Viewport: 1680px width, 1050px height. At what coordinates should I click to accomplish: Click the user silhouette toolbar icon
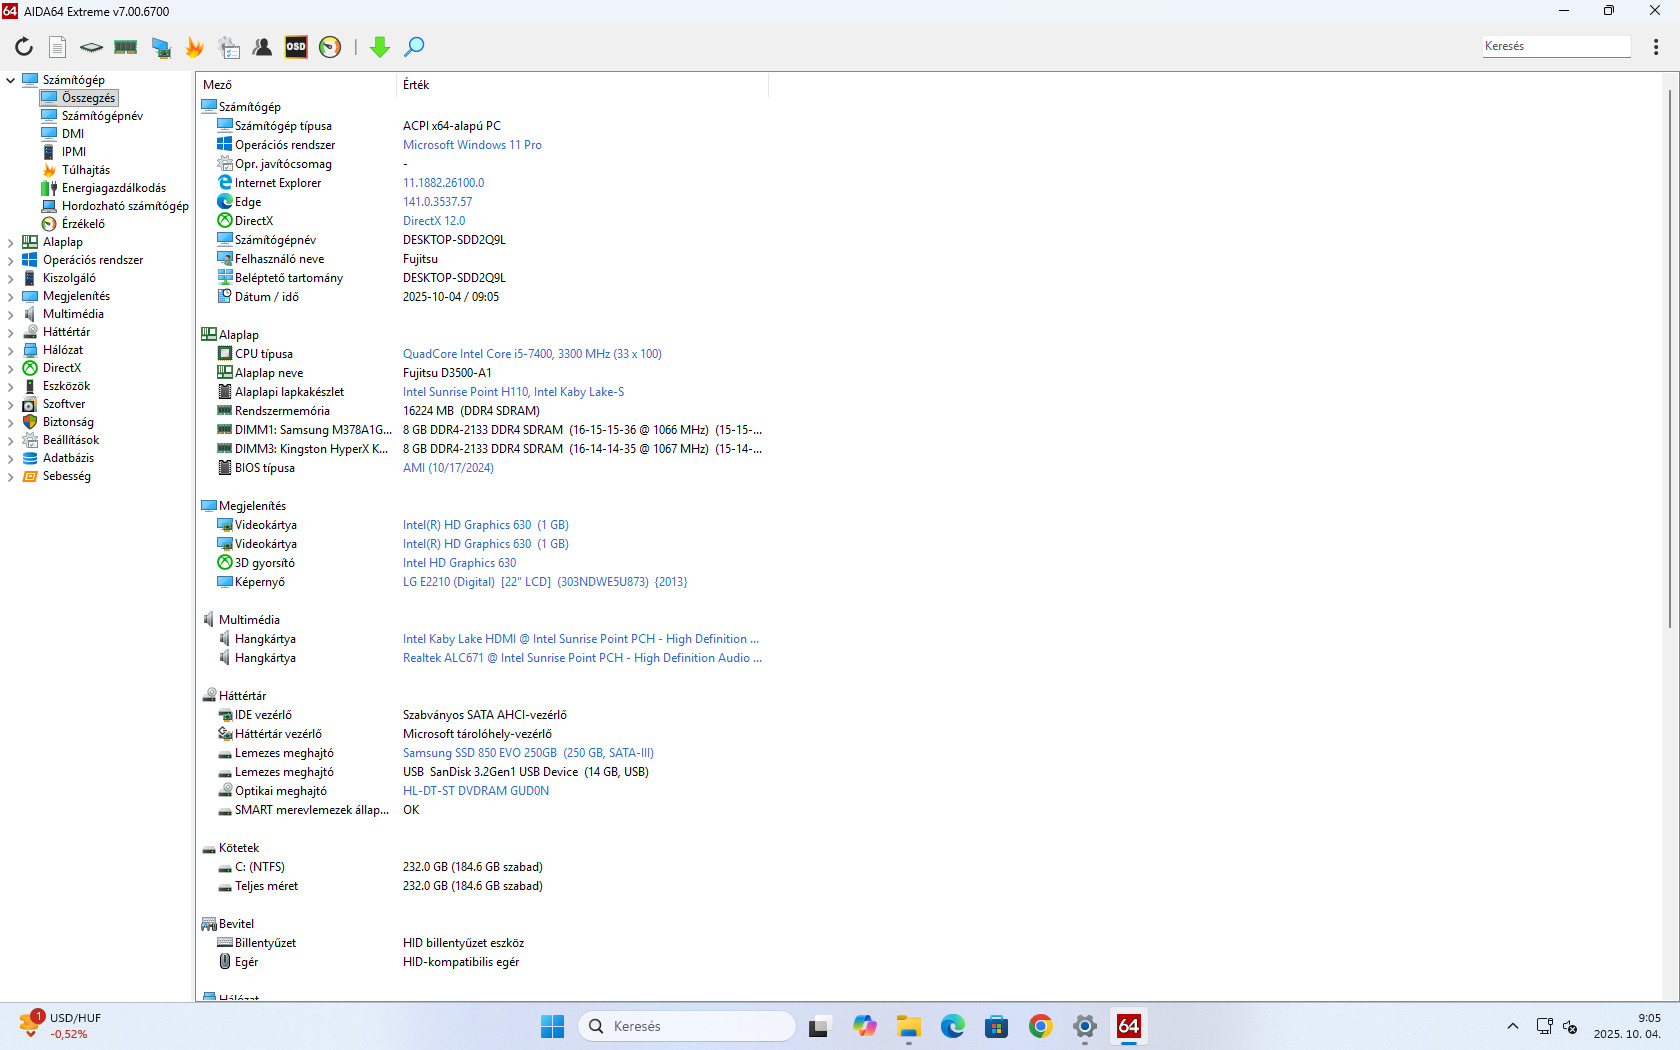point(262,47)
